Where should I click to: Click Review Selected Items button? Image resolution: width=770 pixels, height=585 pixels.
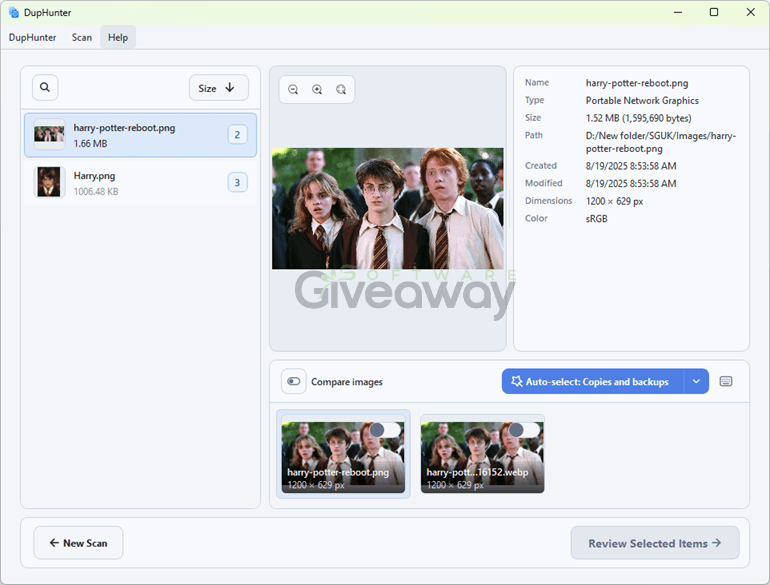click(x=655, y=543)
